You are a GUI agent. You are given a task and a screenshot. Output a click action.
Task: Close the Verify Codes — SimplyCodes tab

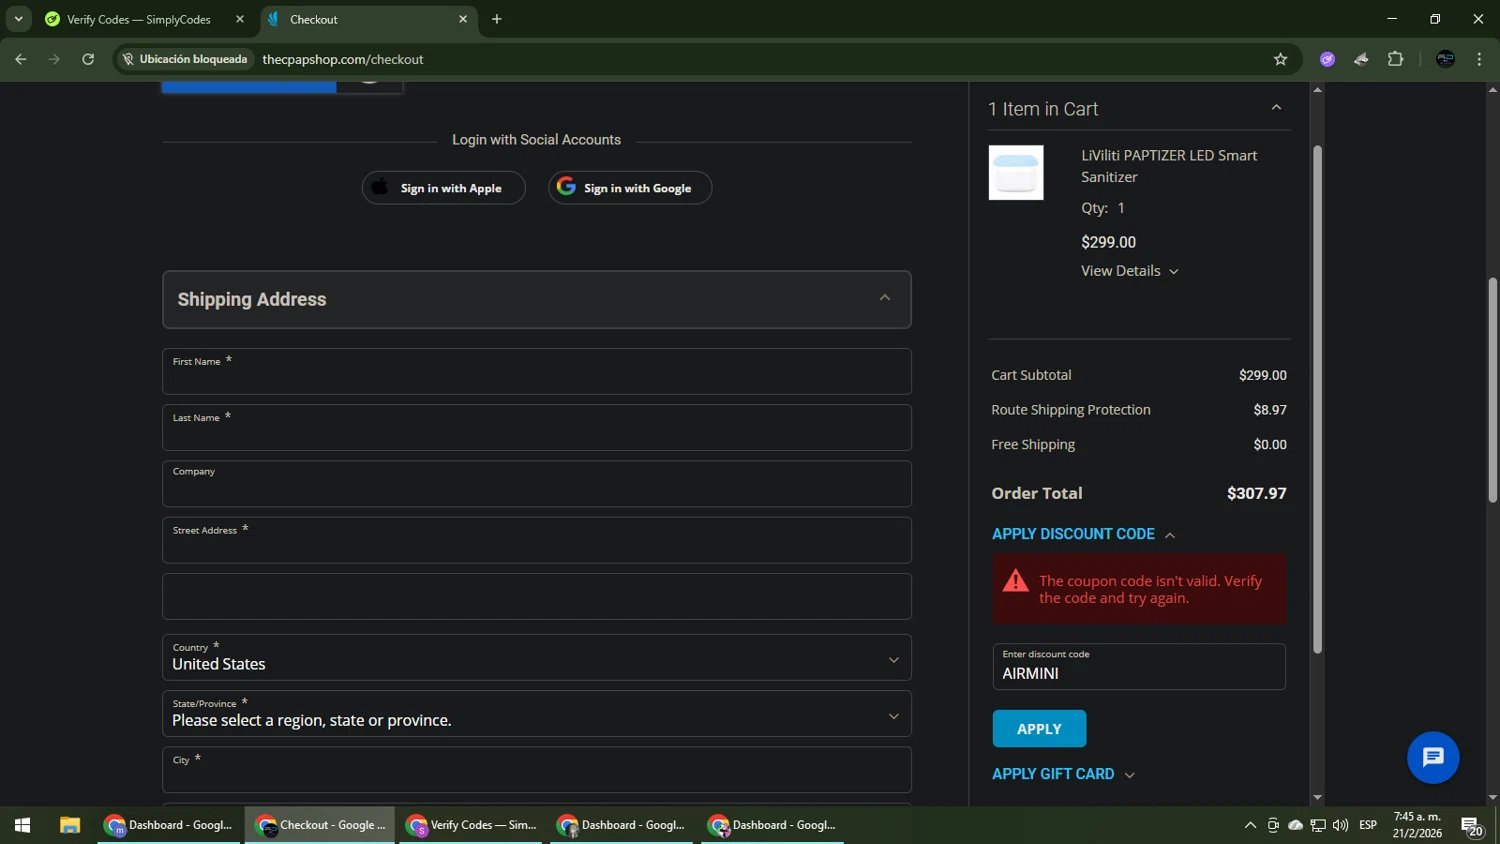tap(240, 19)
